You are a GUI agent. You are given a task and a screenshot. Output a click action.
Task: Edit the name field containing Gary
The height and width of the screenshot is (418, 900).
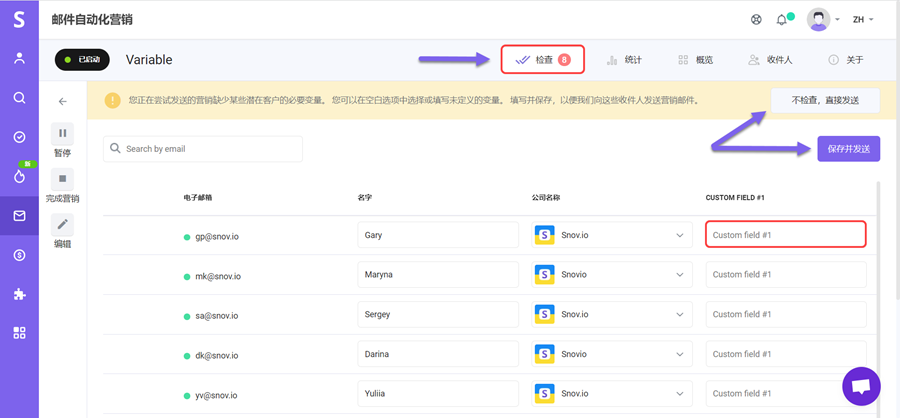pos(438,235)
